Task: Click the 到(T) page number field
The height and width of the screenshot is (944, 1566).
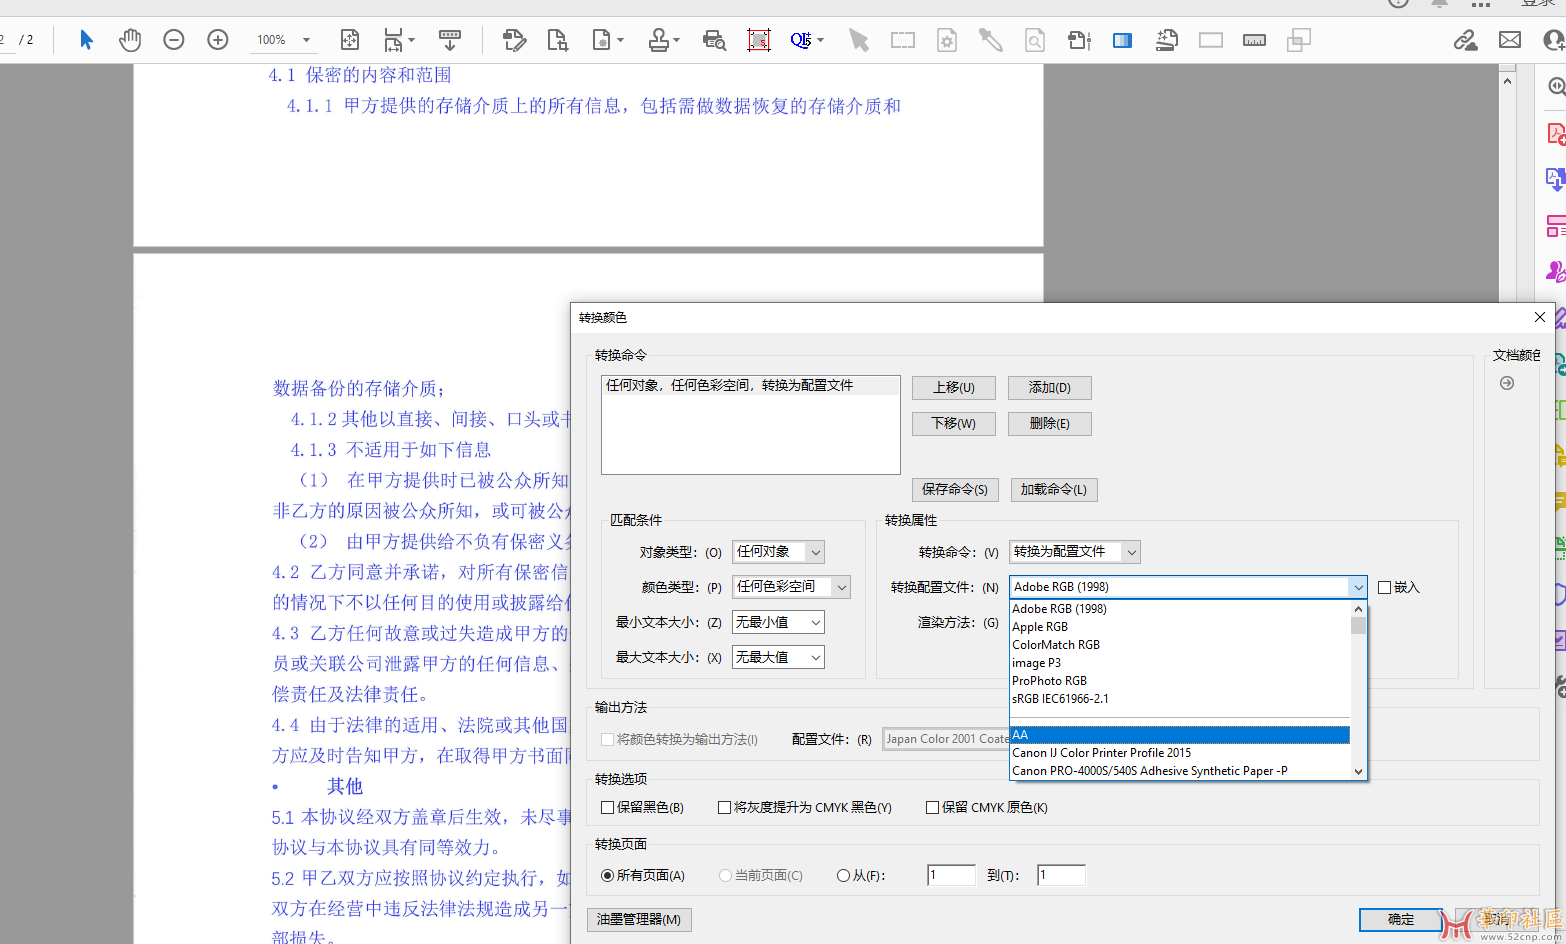Action: click(x=1060, y=875)
